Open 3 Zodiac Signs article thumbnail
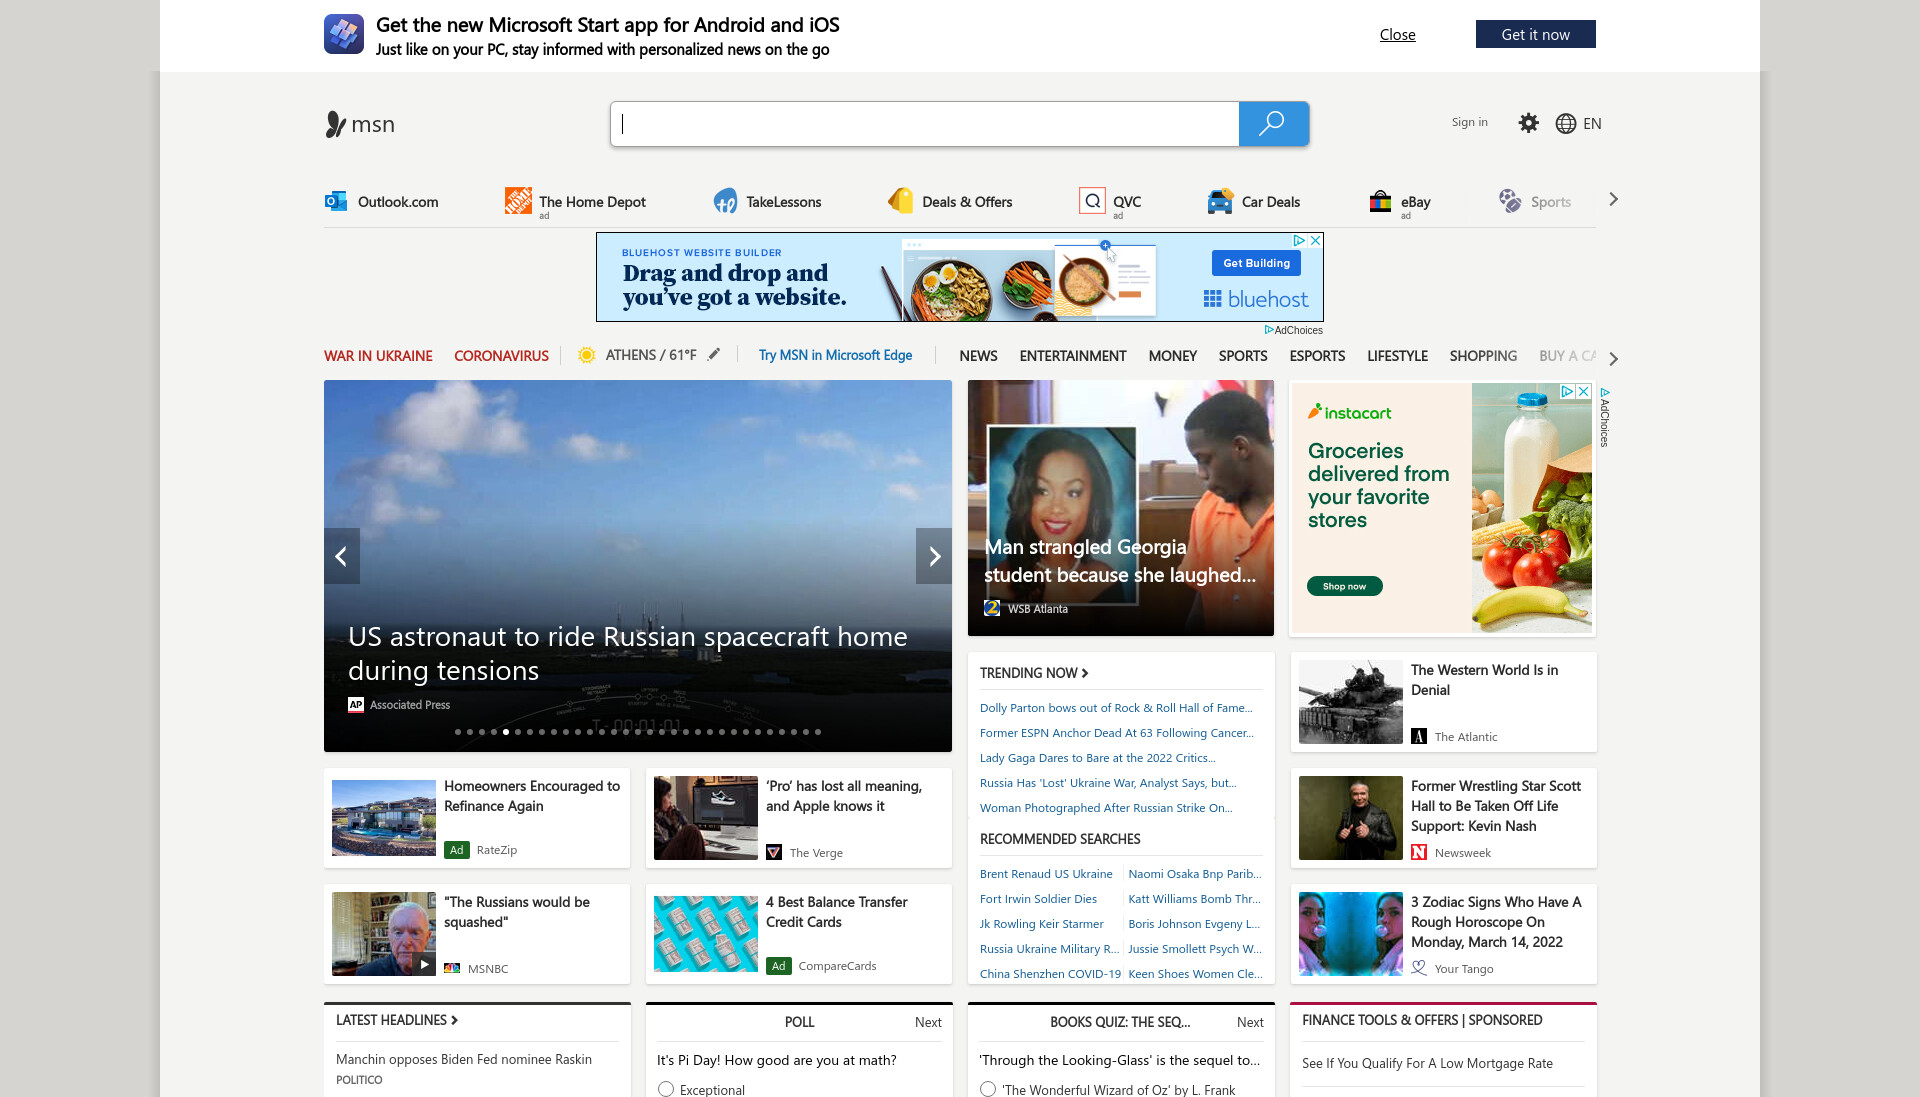 (1351, 934)
